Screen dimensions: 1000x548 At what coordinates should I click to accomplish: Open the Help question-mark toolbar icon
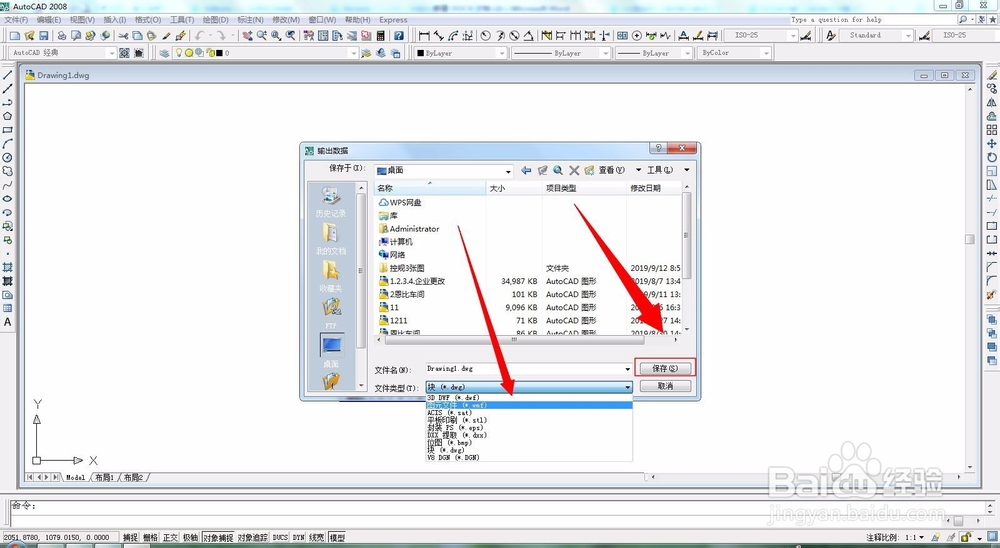(x=399, y=36)
